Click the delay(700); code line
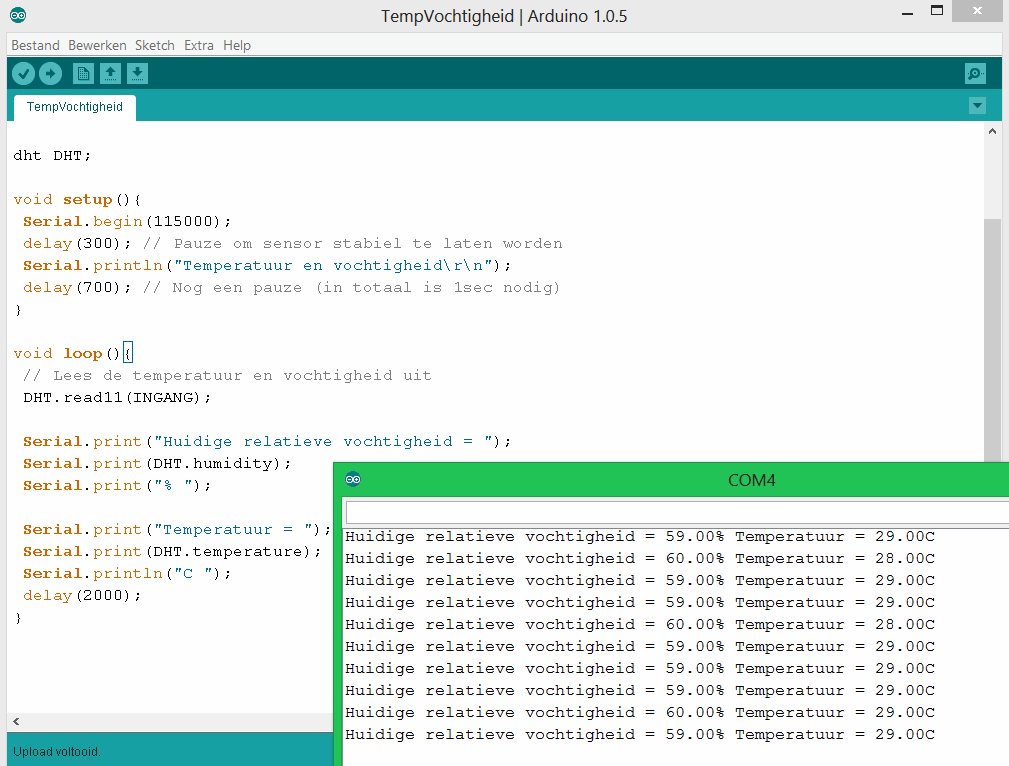This screenshot has width=1009, height=766. tap(292, 288)
